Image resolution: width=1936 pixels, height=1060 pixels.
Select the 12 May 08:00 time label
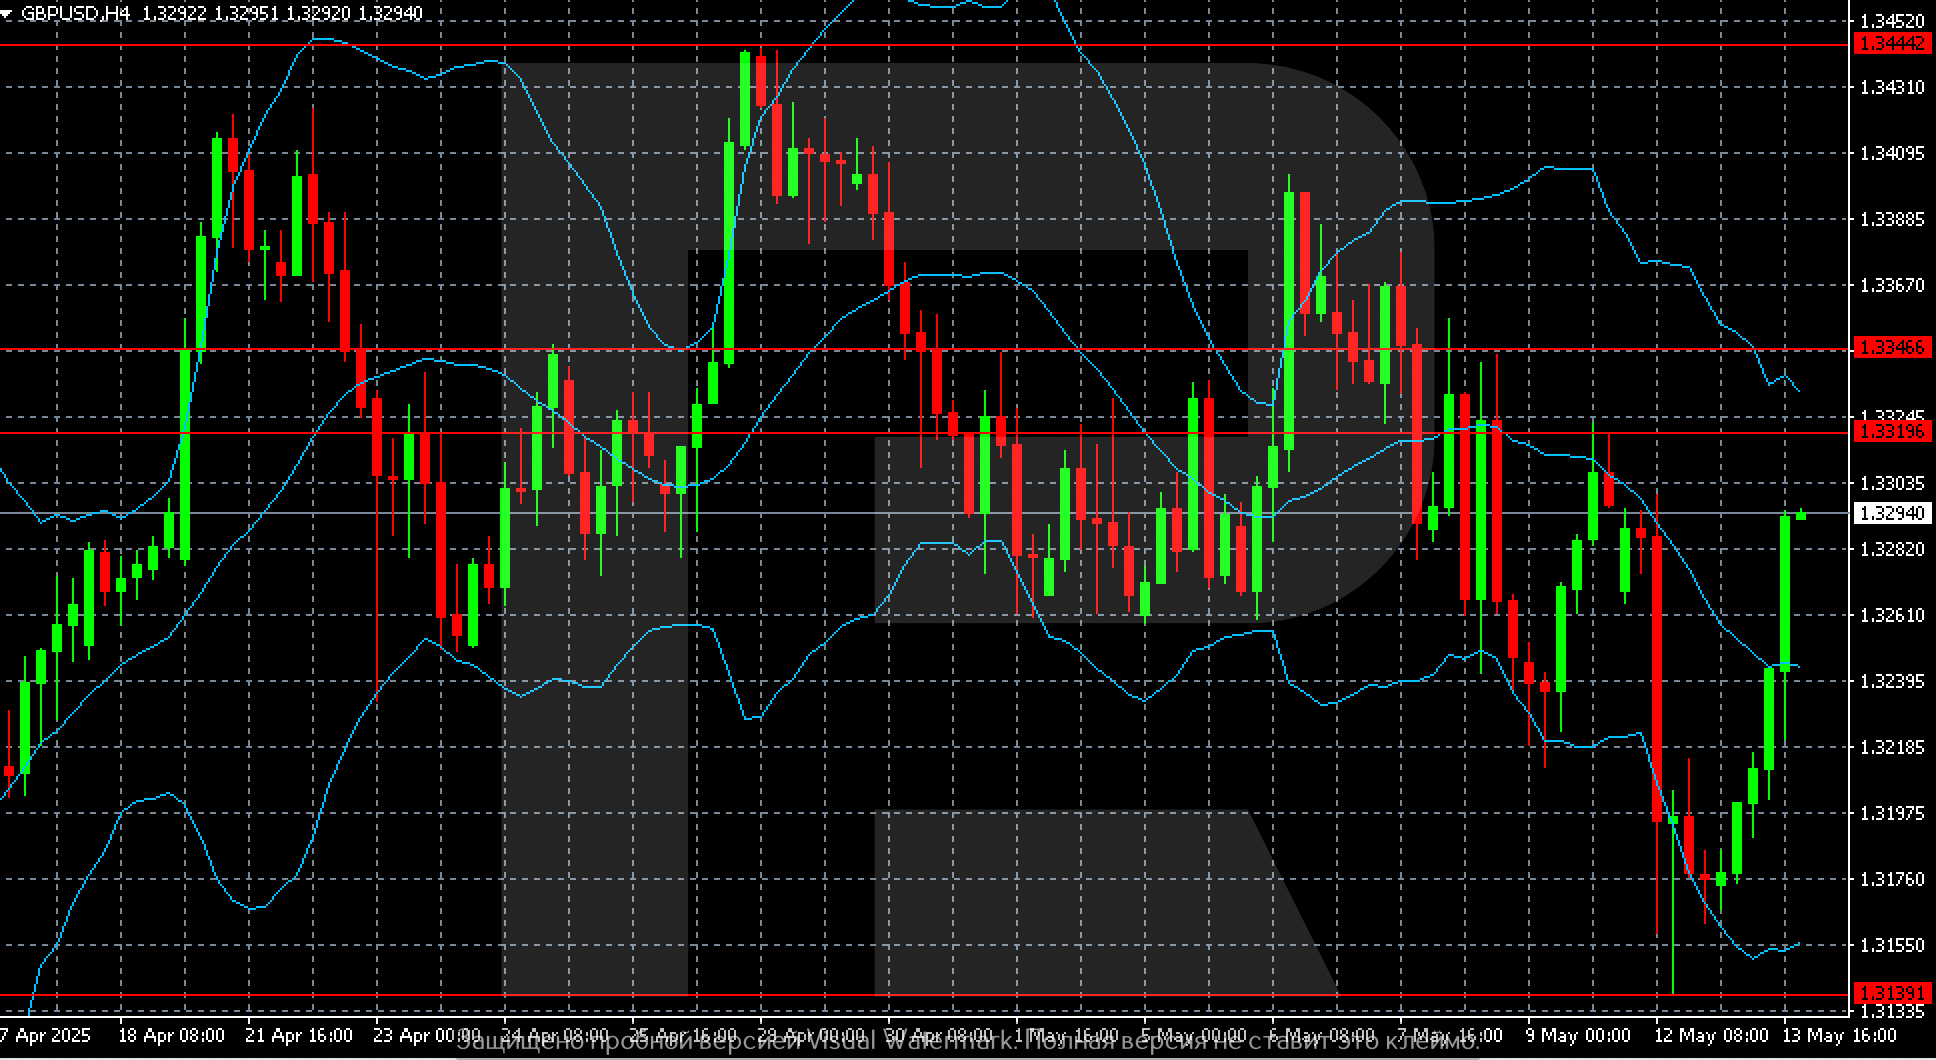(1706, 1035)
